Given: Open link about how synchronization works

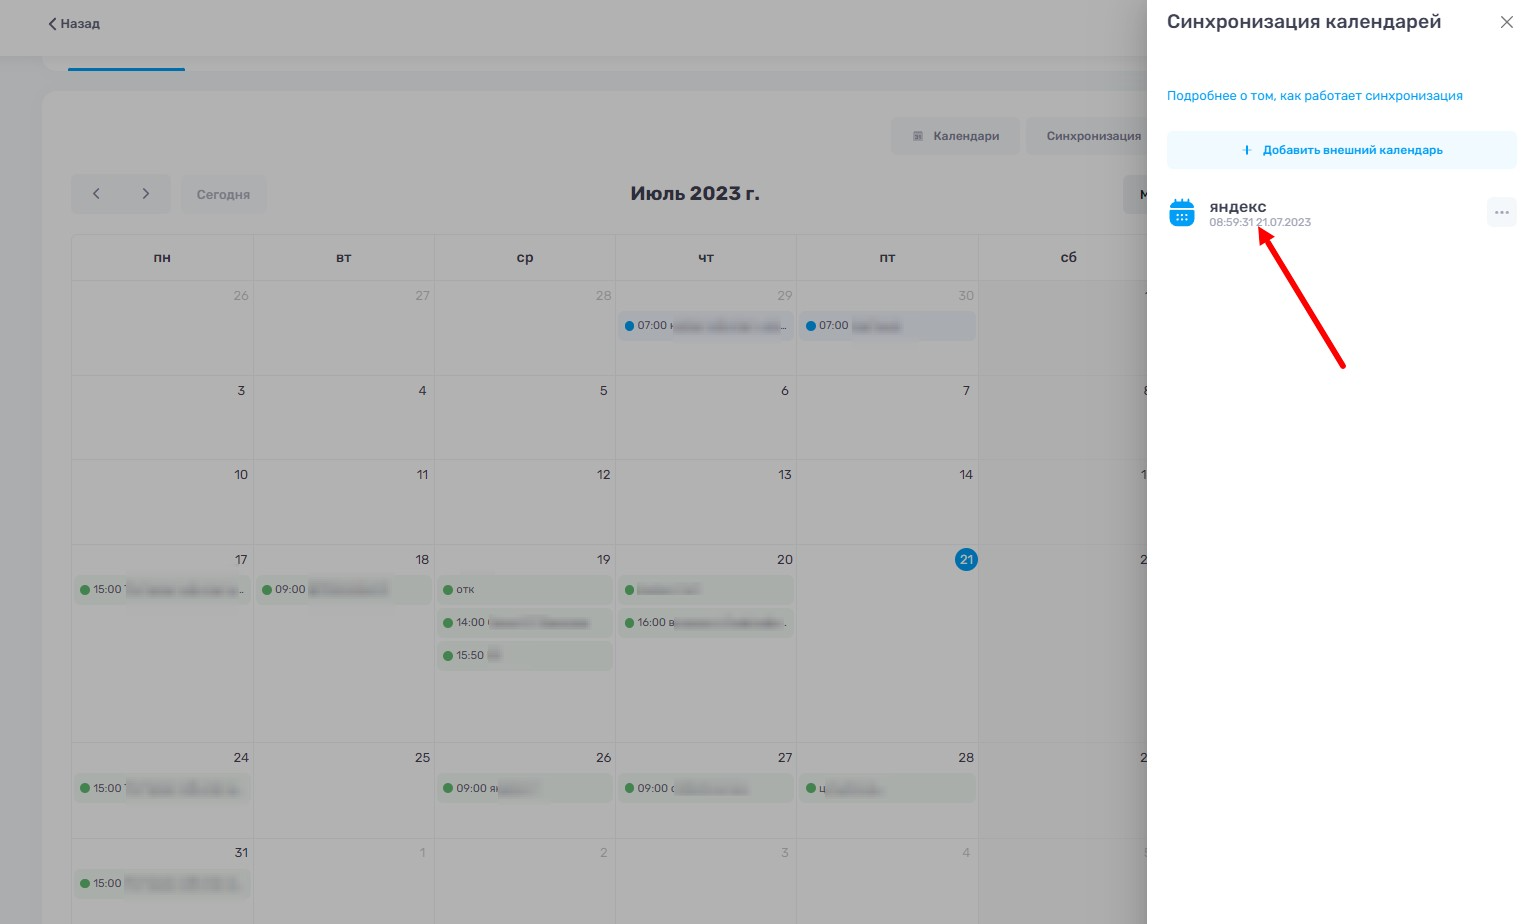Looking at the screenshot, I should [1314, 96].
